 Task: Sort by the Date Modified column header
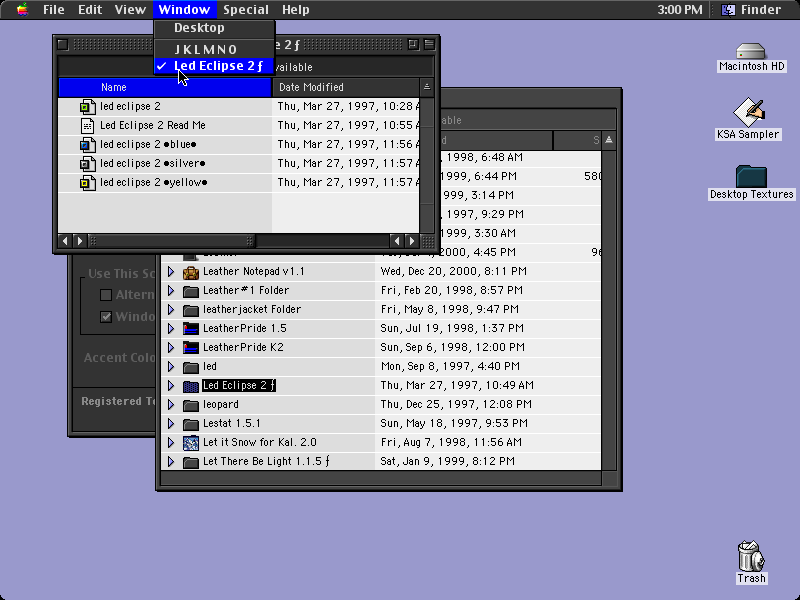click(345, 87)
